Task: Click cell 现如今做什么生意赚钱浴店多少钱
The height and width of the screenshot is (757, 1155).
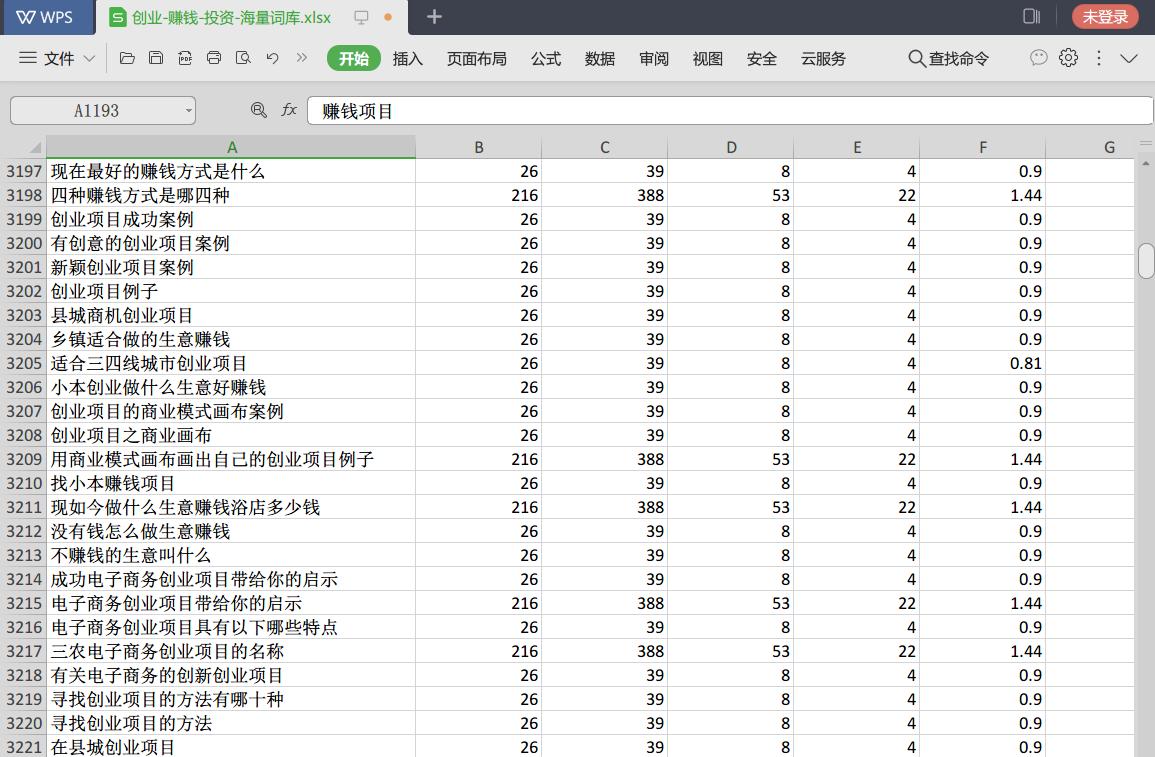Action: [231, 507]
